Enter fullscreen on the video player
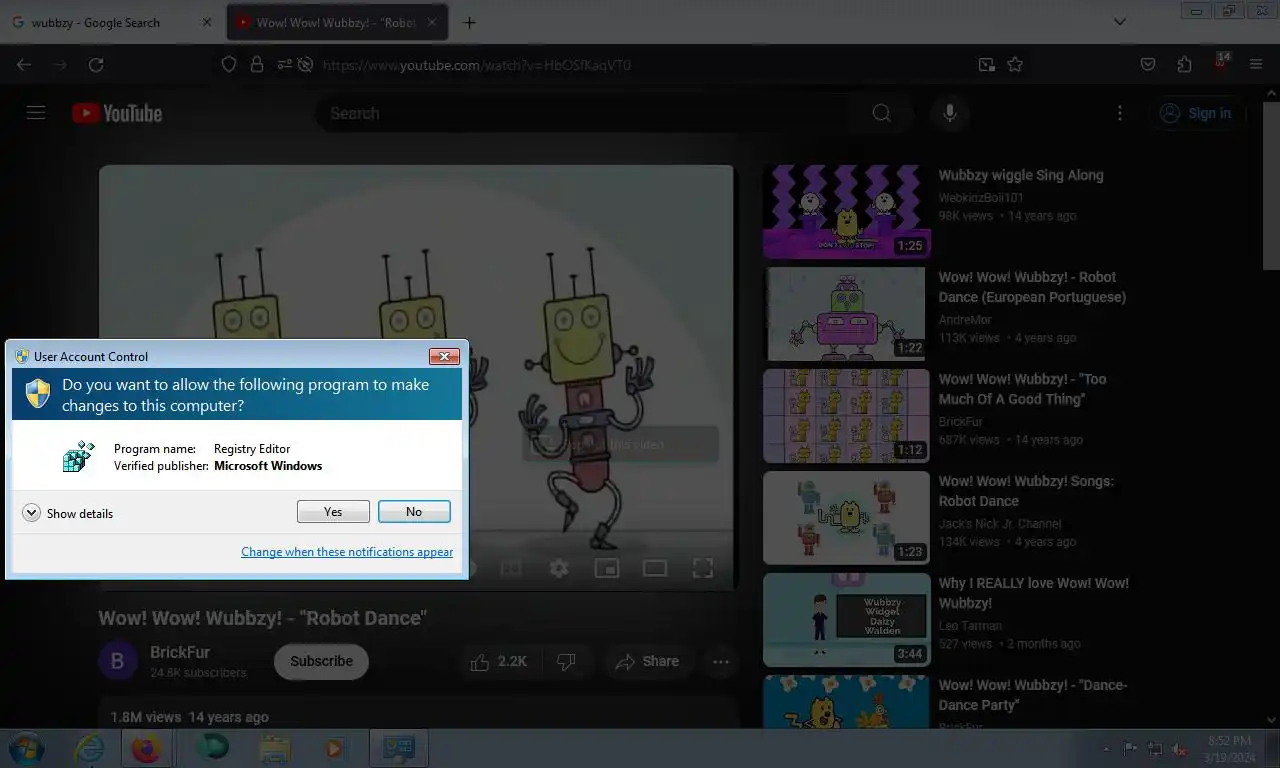This screenshot has height=768, width=1280. pyautogui.click(x=703, y=568)
